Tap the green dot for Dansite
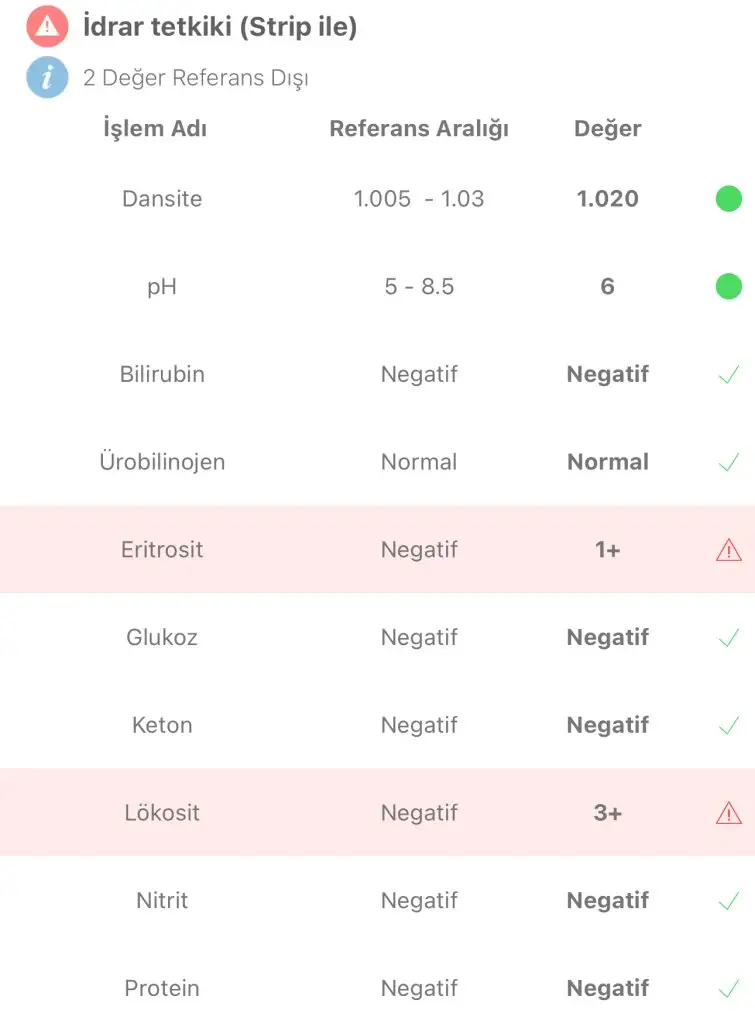 [x=729, y=199]
